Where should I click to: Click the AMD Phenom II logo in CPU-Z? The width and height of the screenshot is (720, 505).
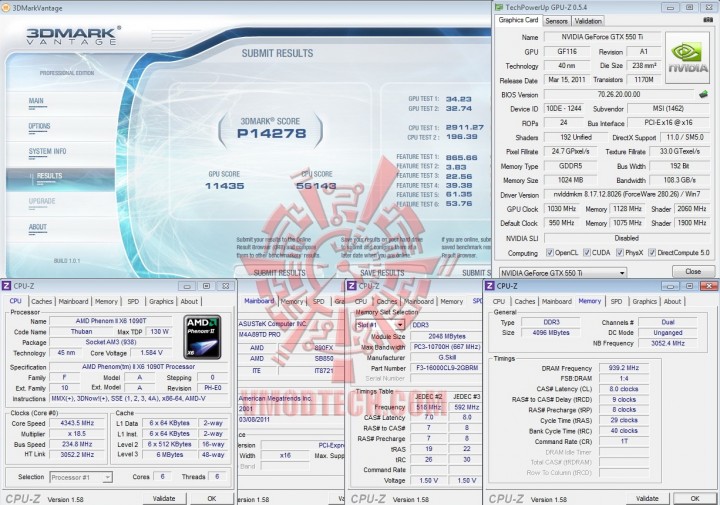click(x=202, y=337)
